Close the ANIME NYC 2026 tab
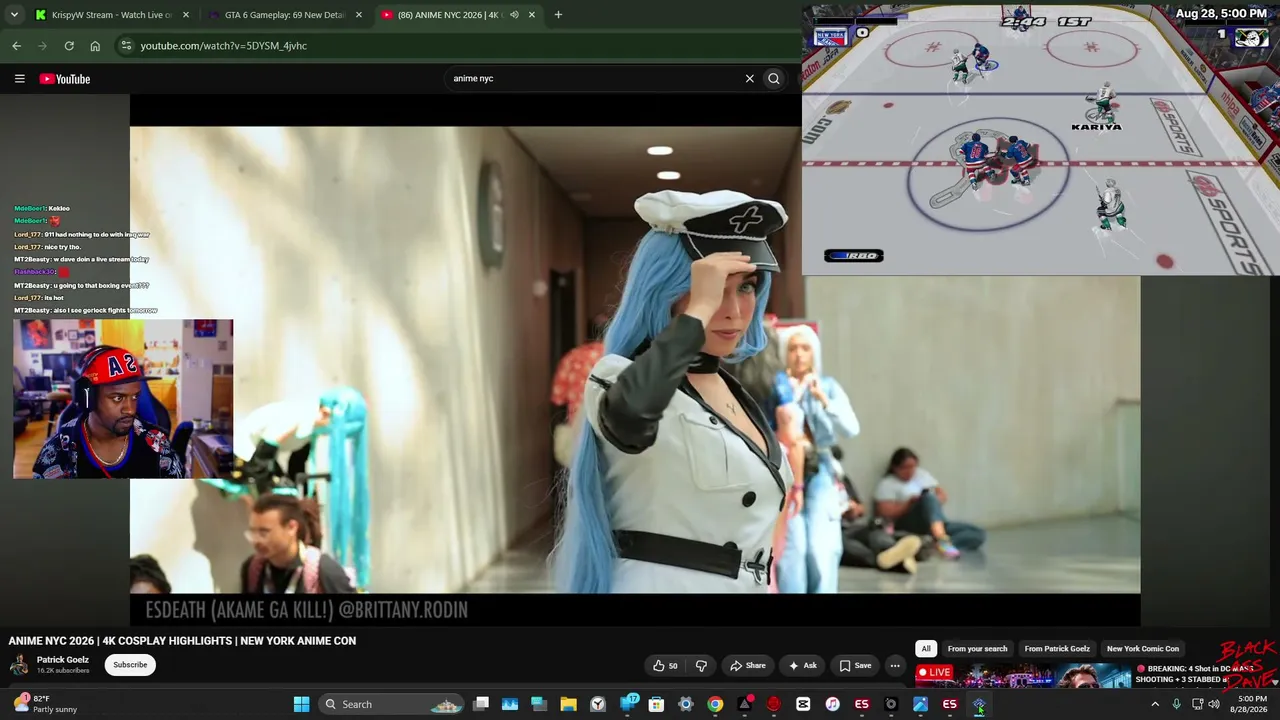 click(531, 15)
